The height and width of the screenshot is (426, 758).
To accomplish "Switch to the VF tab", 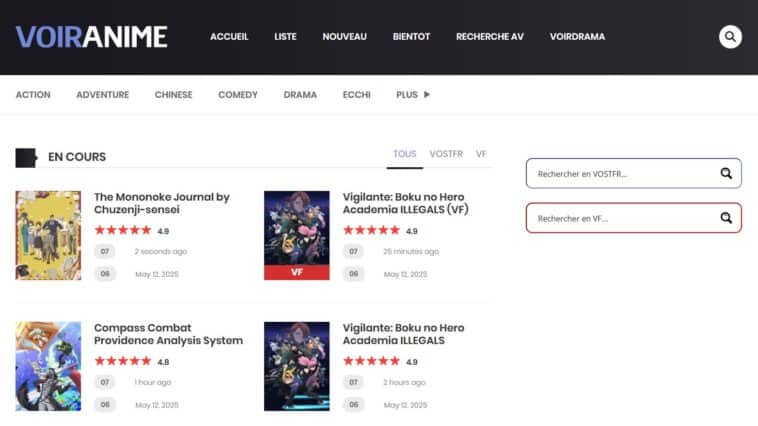I will [481, 154].
